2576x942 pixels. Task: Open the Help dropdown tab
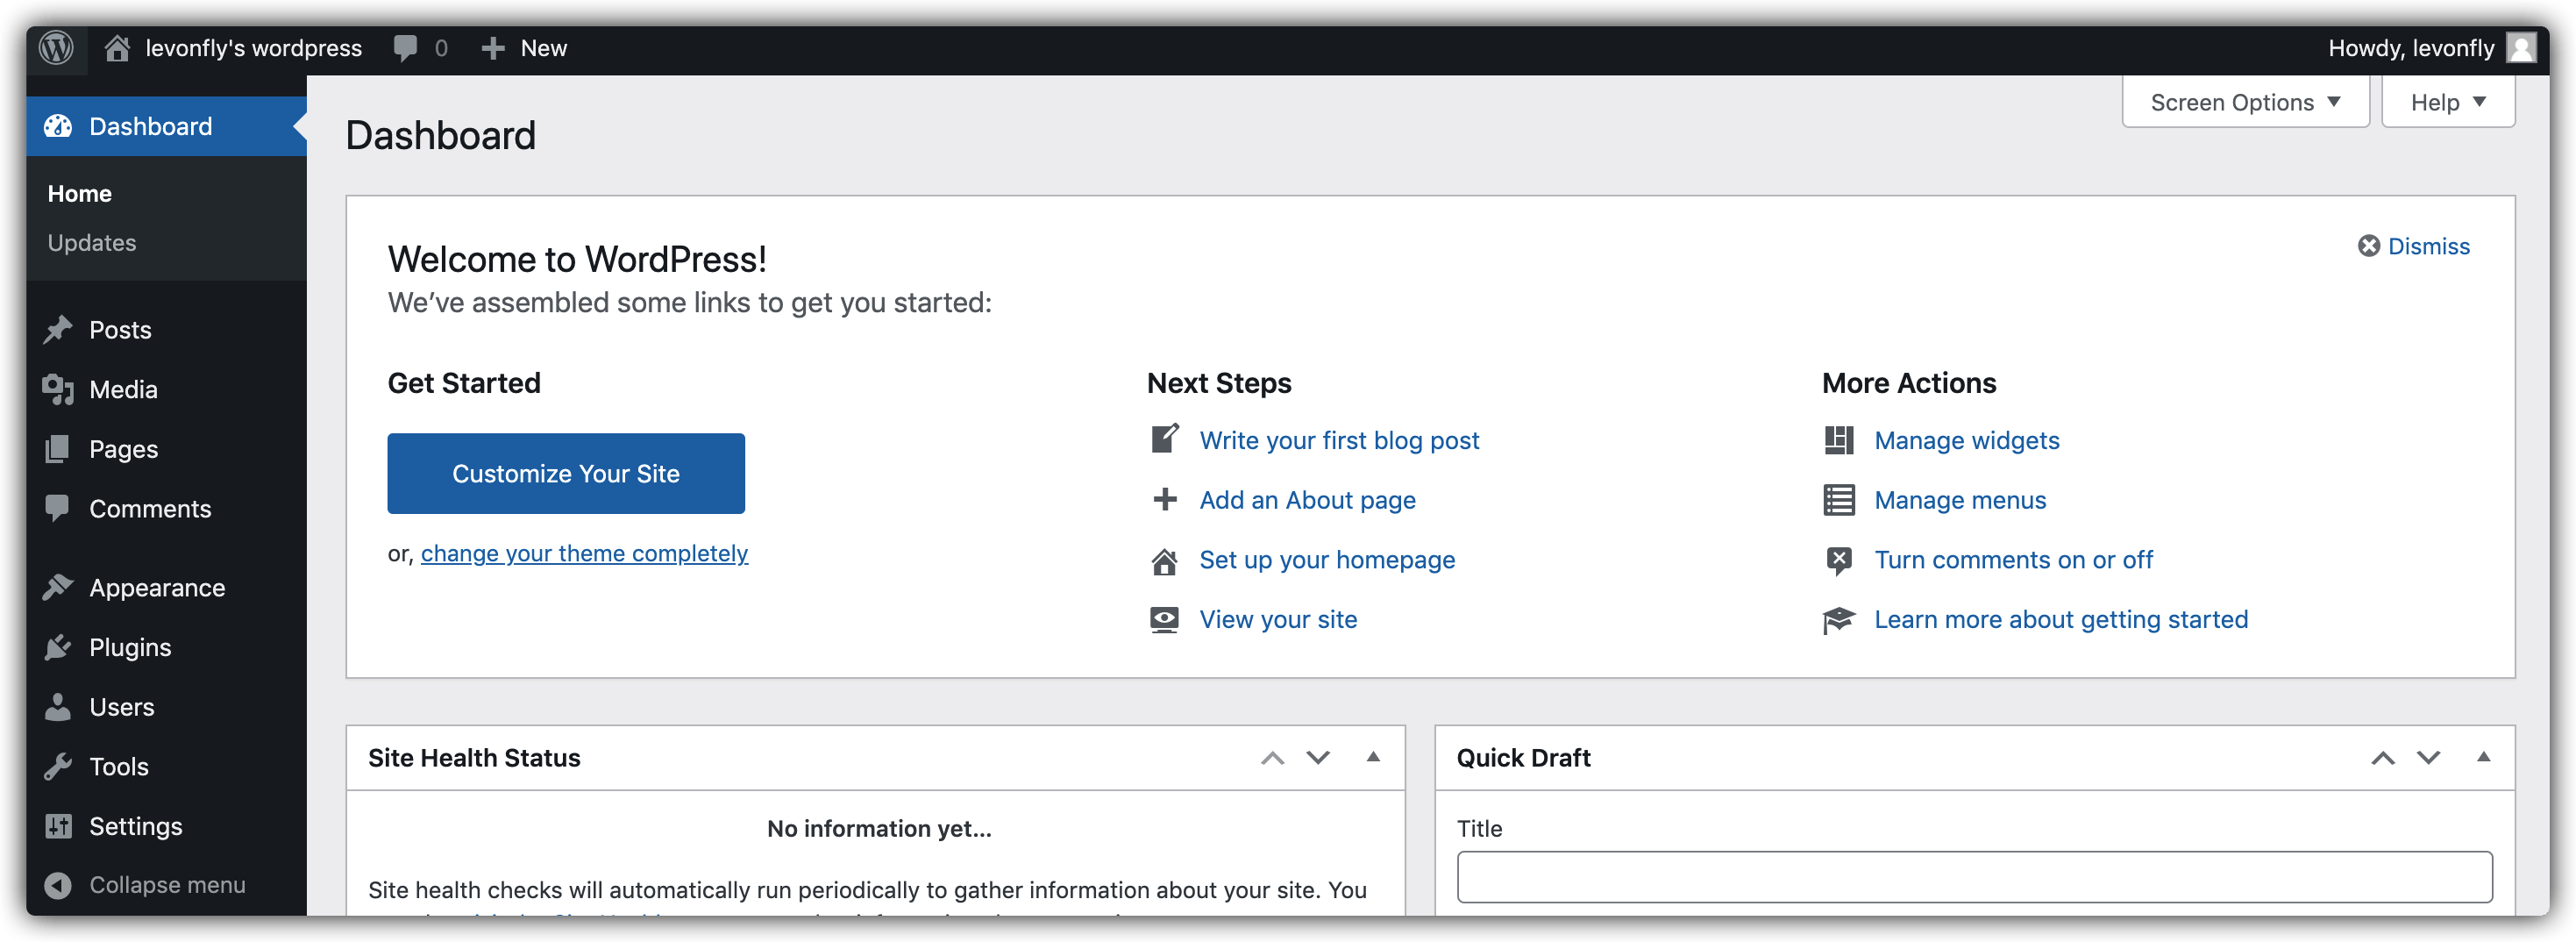point(2447,102)
